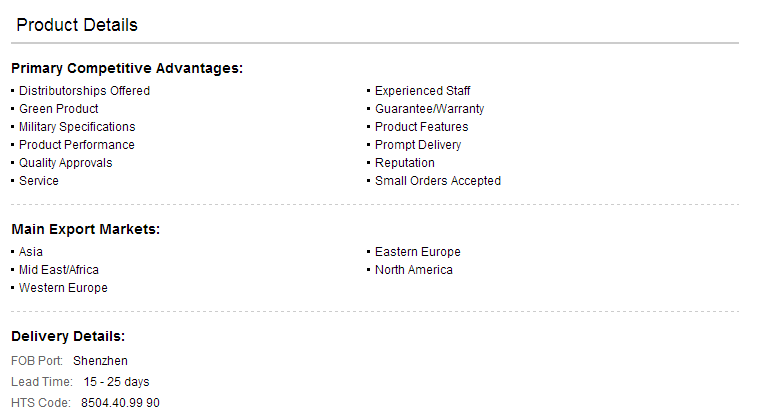Click the Product Features text

(421, 127)
